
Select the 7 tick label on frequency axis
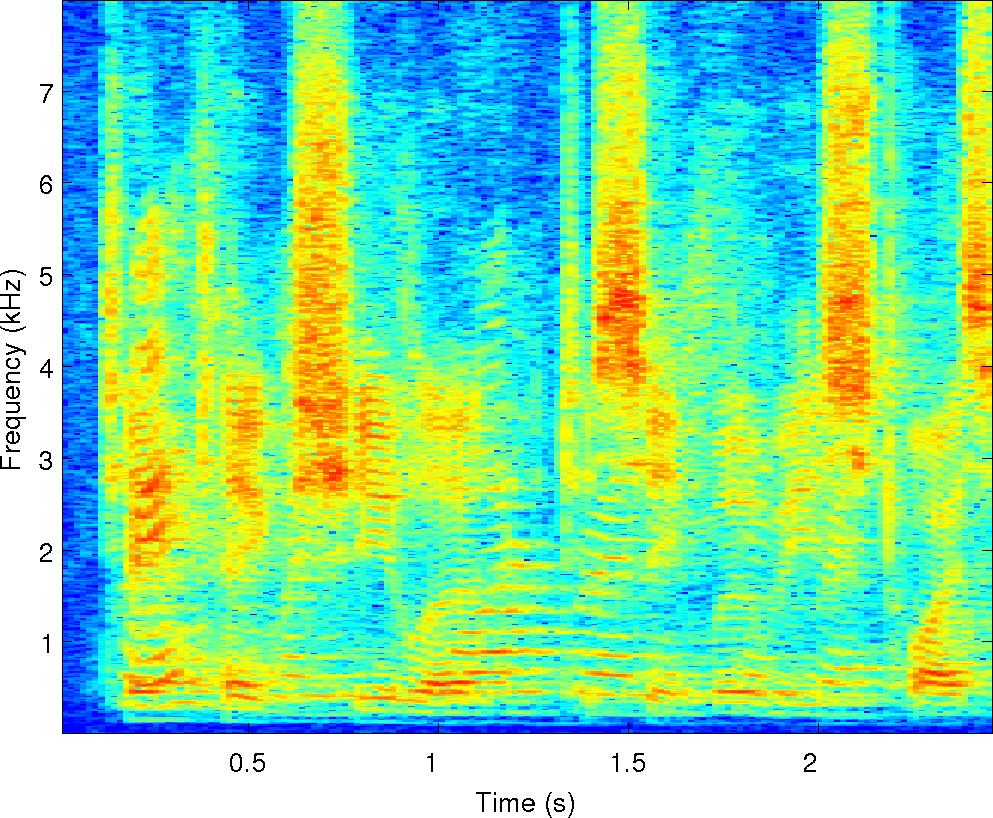pyautogui.click(x=46, y=94)
